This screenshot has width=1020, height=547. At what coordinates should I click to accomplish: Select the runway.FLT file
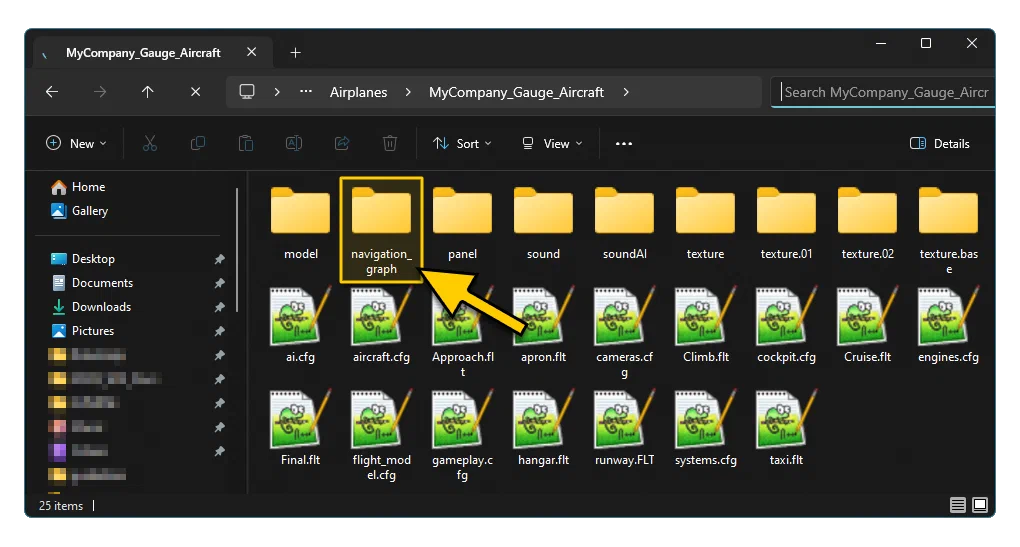tap(624, 428)
